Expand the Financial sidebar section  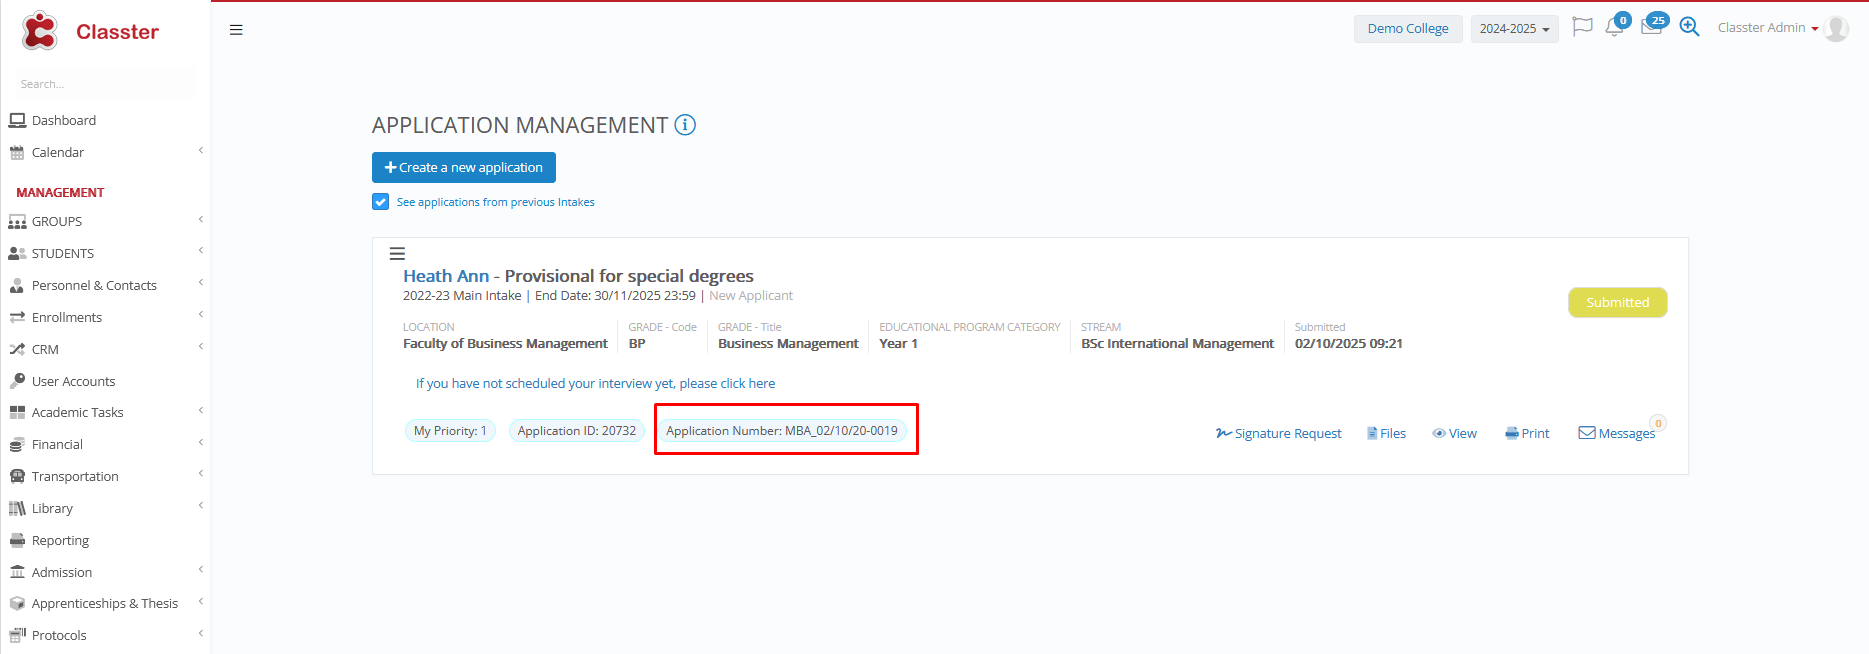point(57,445)
